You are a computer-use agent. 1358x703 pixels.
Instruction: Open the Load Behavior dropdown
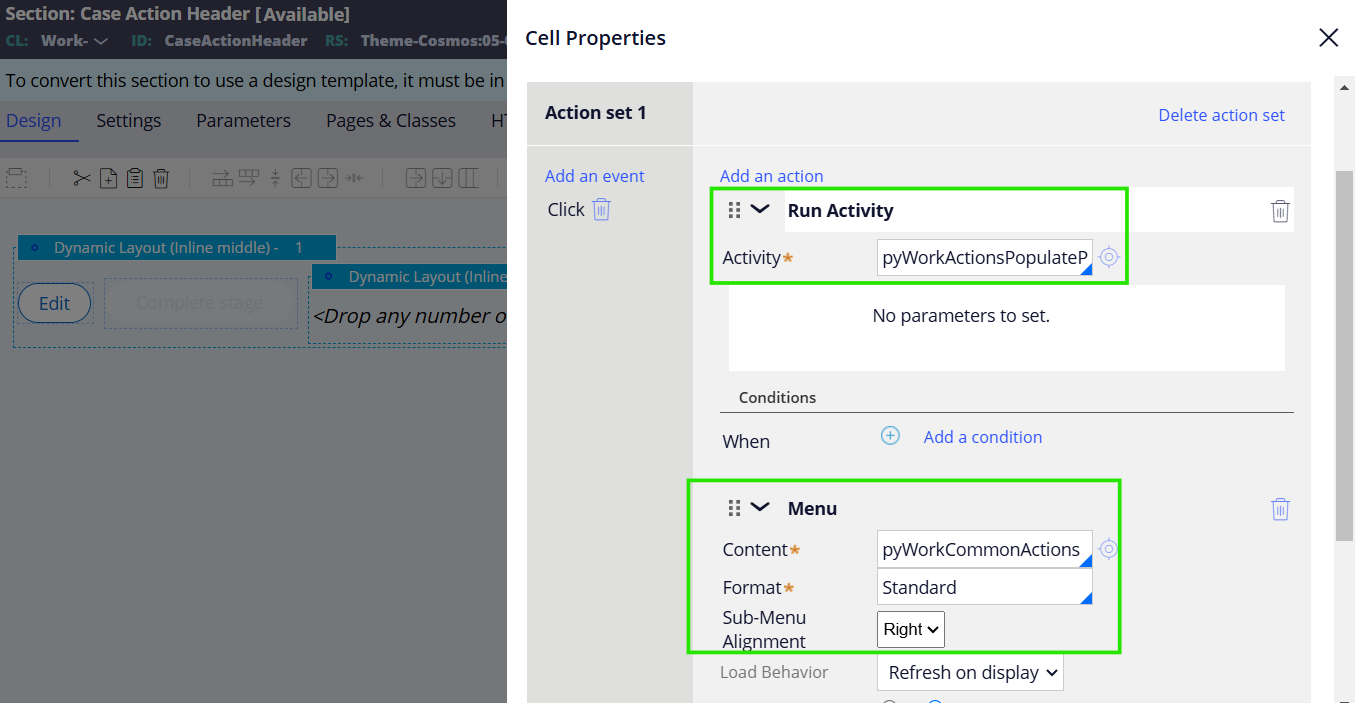click(x=970, y=672)
